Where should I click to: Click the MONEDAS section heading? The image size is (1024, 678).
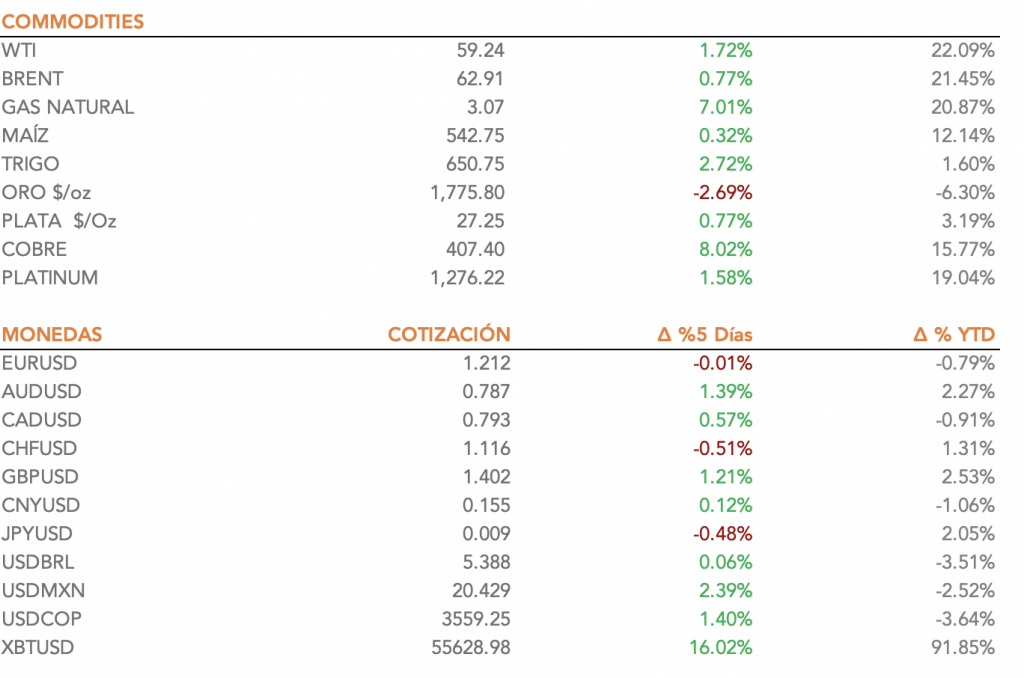pos(52,335)
